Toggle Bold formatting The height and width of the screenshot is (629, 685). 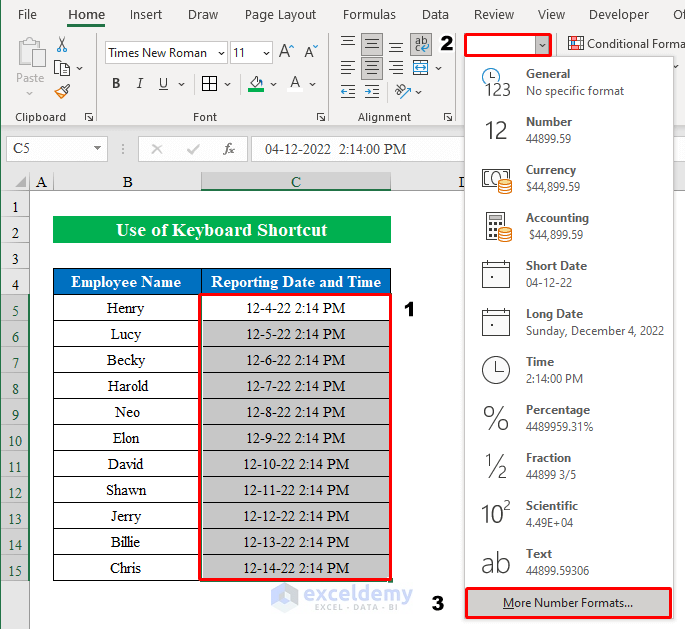[117, 84]
